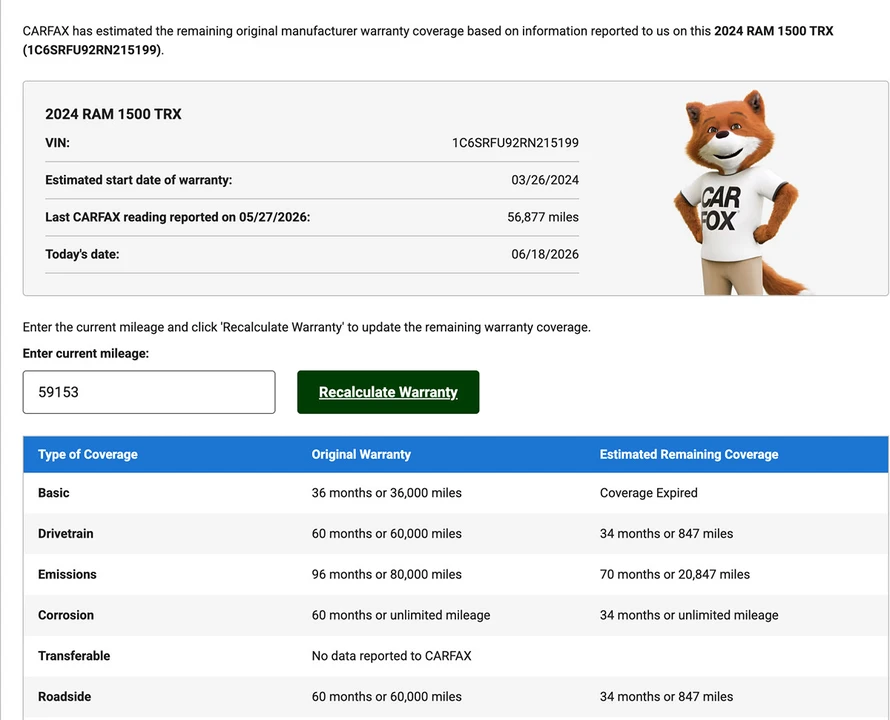890x720 pixels.
Task: Click the Corrosion coverage row label
Action: pyautogui.click(x=66, y=615)
